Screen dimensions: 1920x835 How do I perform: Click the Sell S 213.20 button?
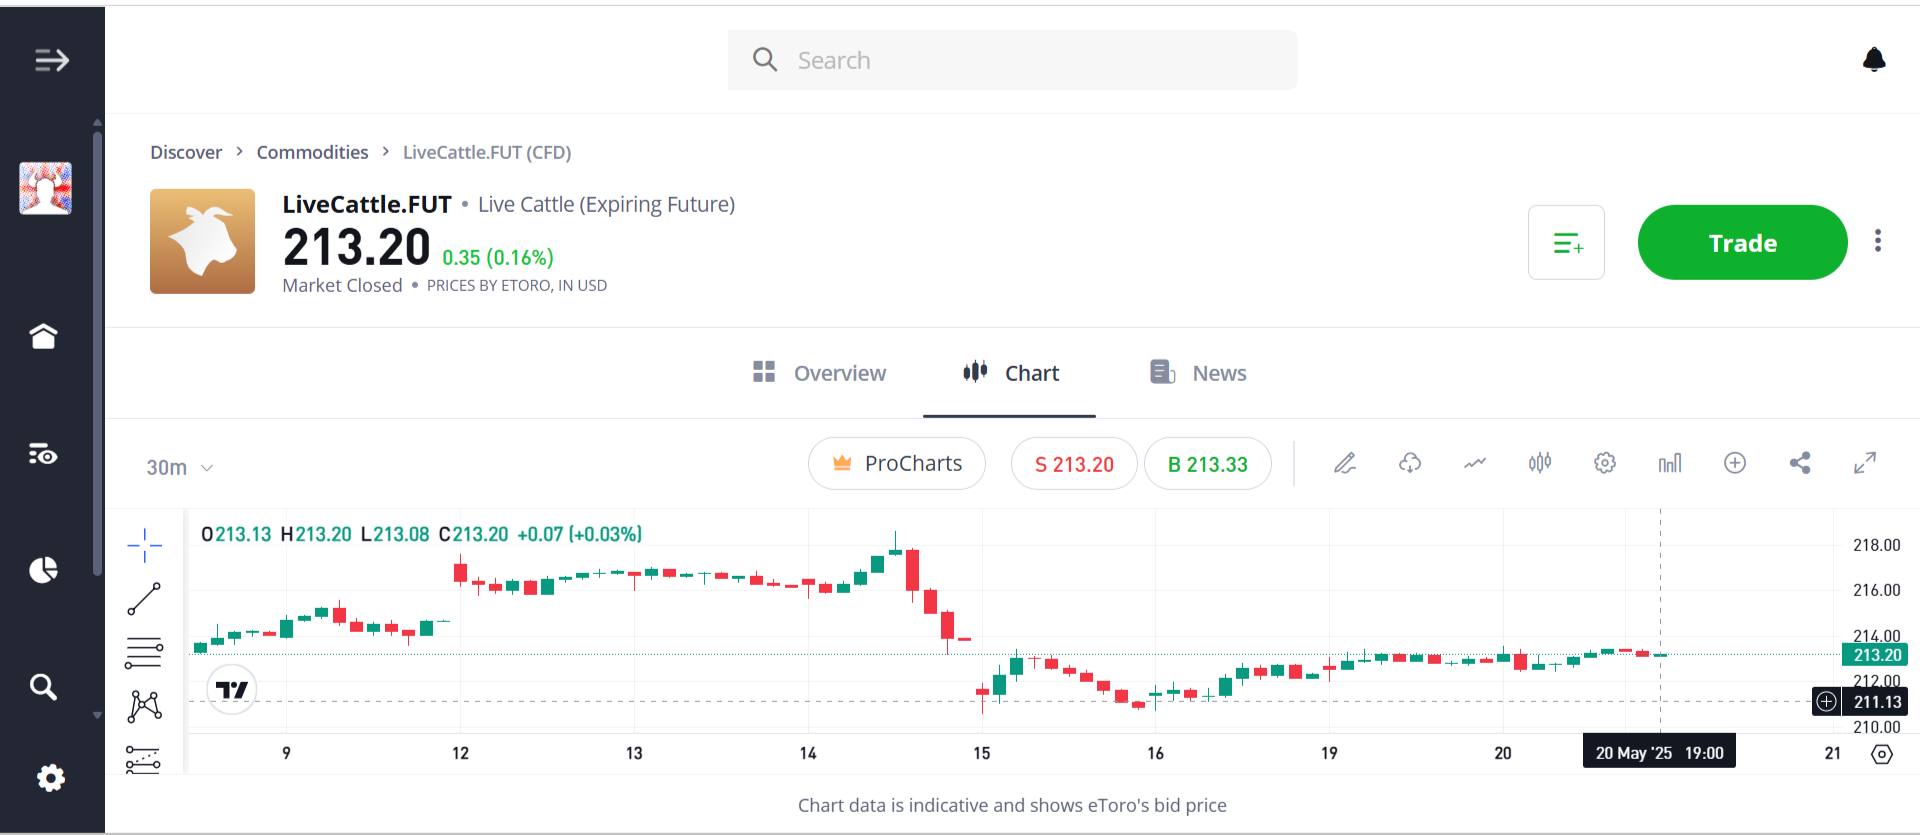[x=1074, y=463]
